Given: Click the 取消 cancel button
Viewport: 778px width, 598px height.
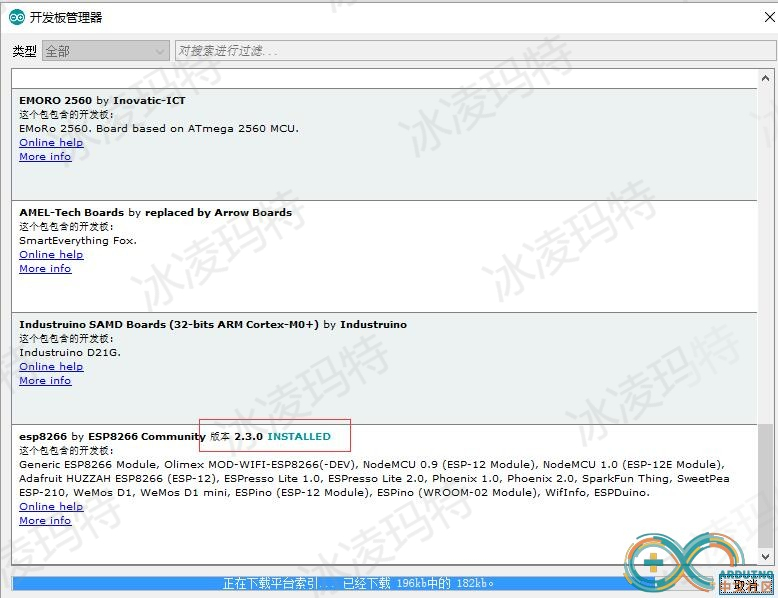Looking at the screenshot, I should [x=746, y=585].
